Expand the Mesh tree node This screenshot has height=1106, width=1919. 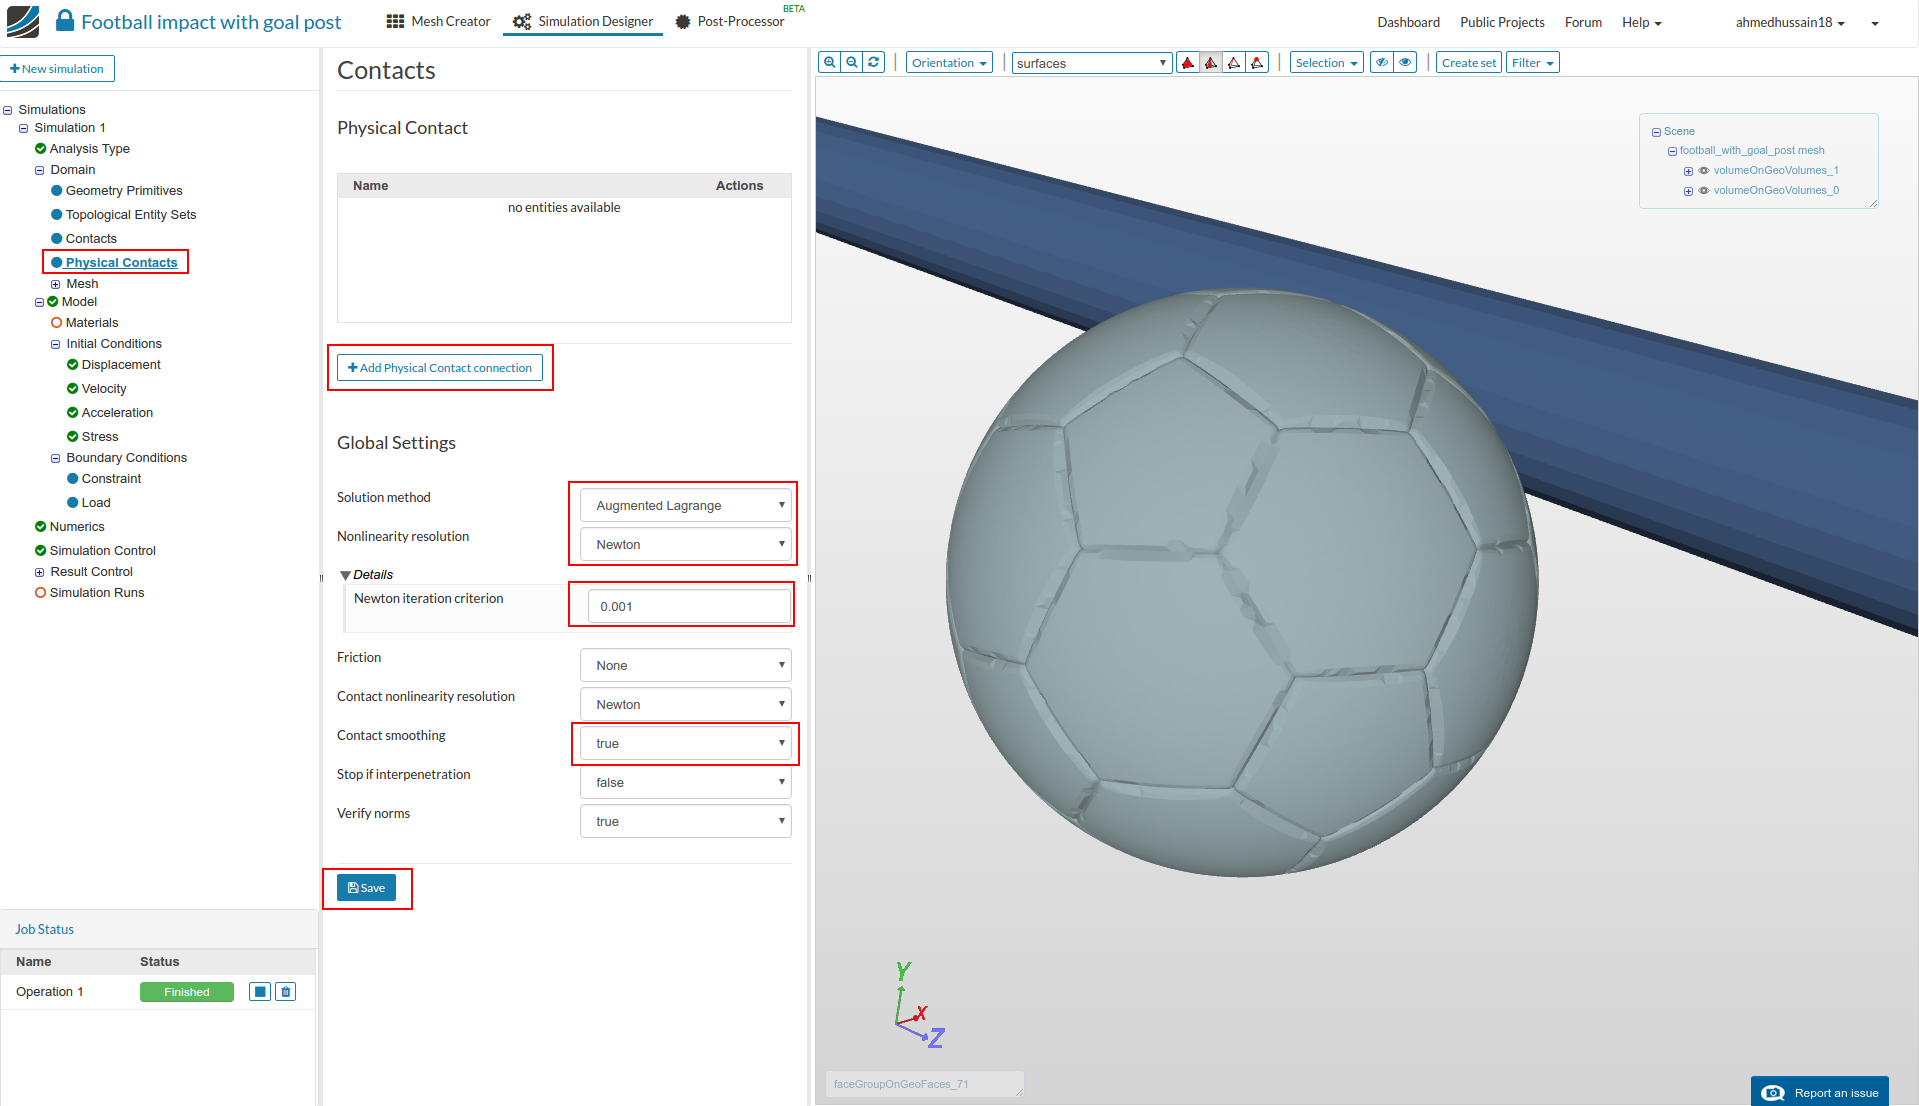56,285
